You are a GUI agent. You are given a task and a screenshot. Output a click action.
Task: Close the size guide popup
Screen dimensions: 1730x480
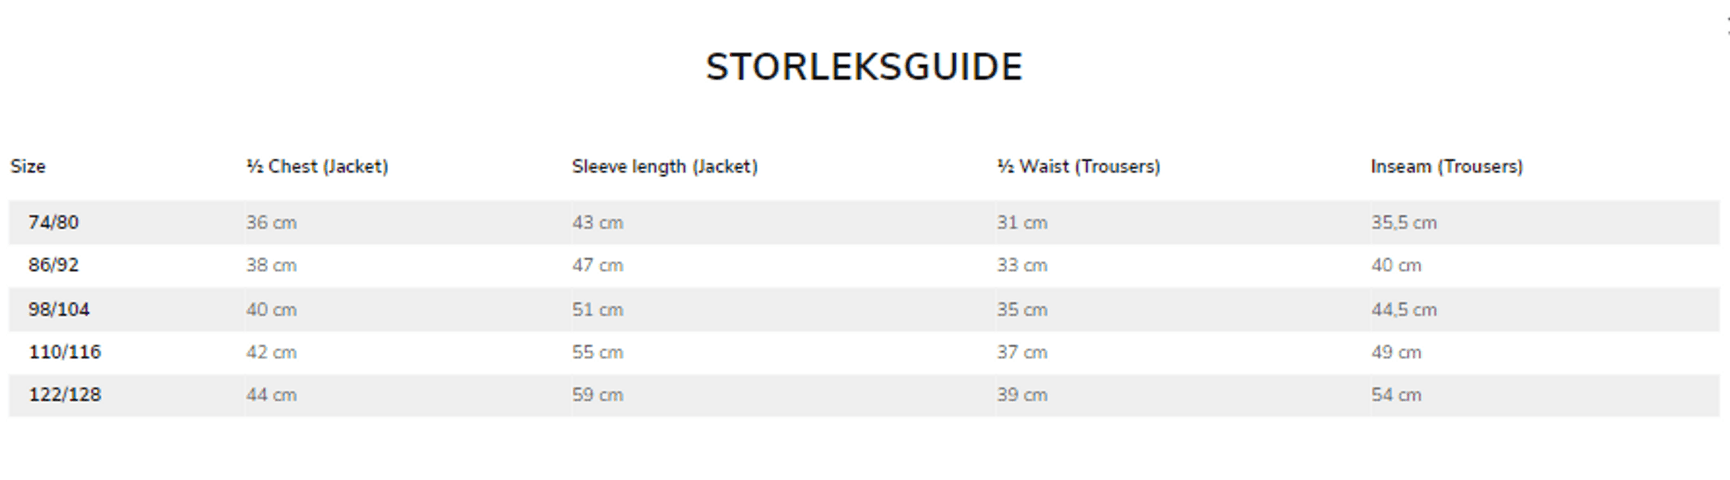tap(1726, 26)
